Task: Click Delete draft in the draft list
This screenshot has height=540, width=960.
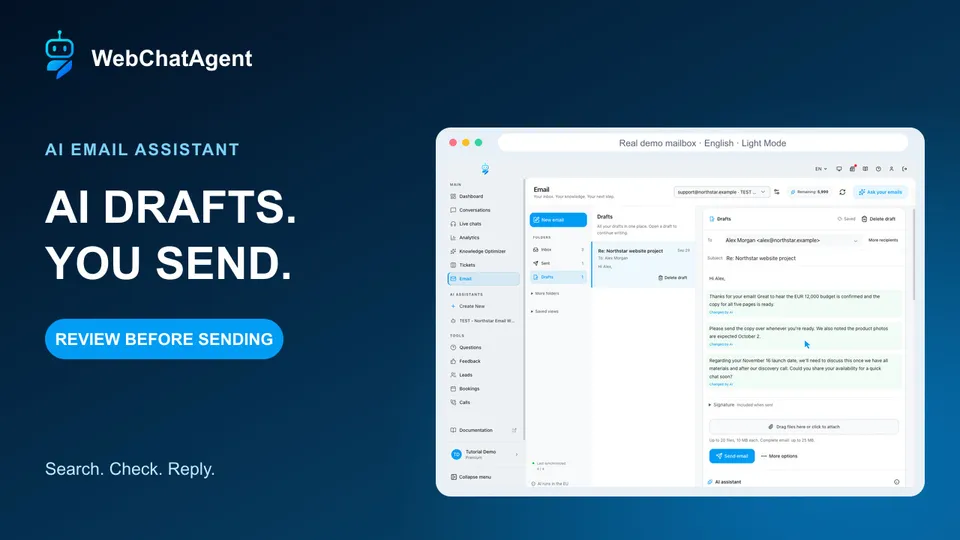Action: point(672,278)
